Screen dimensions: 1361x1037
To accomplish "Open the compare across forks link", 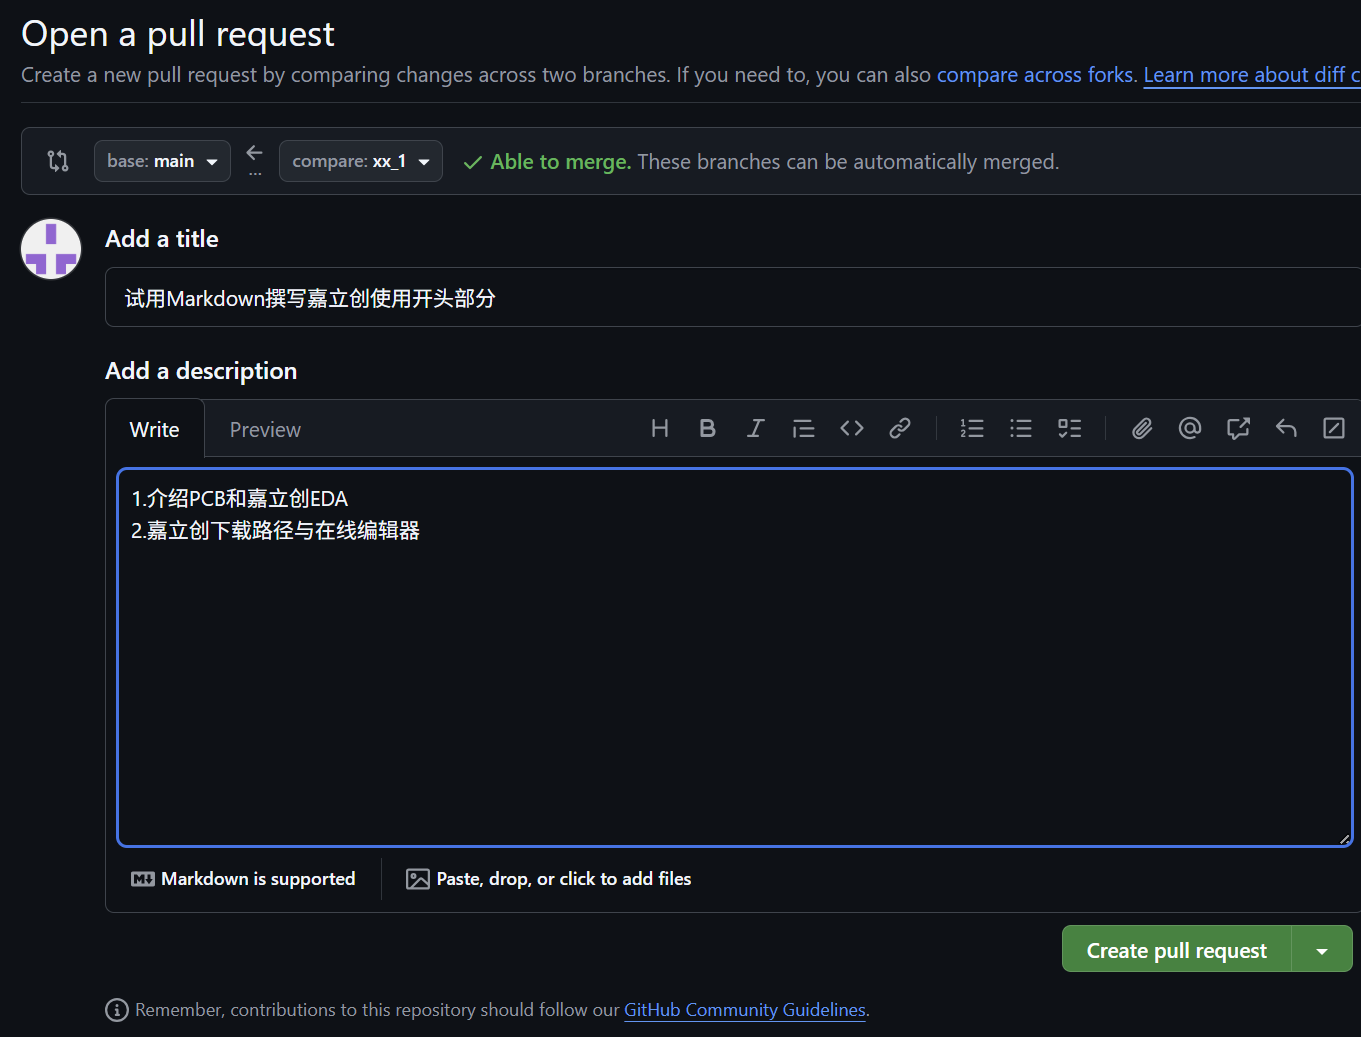I will coord(1035,75).
